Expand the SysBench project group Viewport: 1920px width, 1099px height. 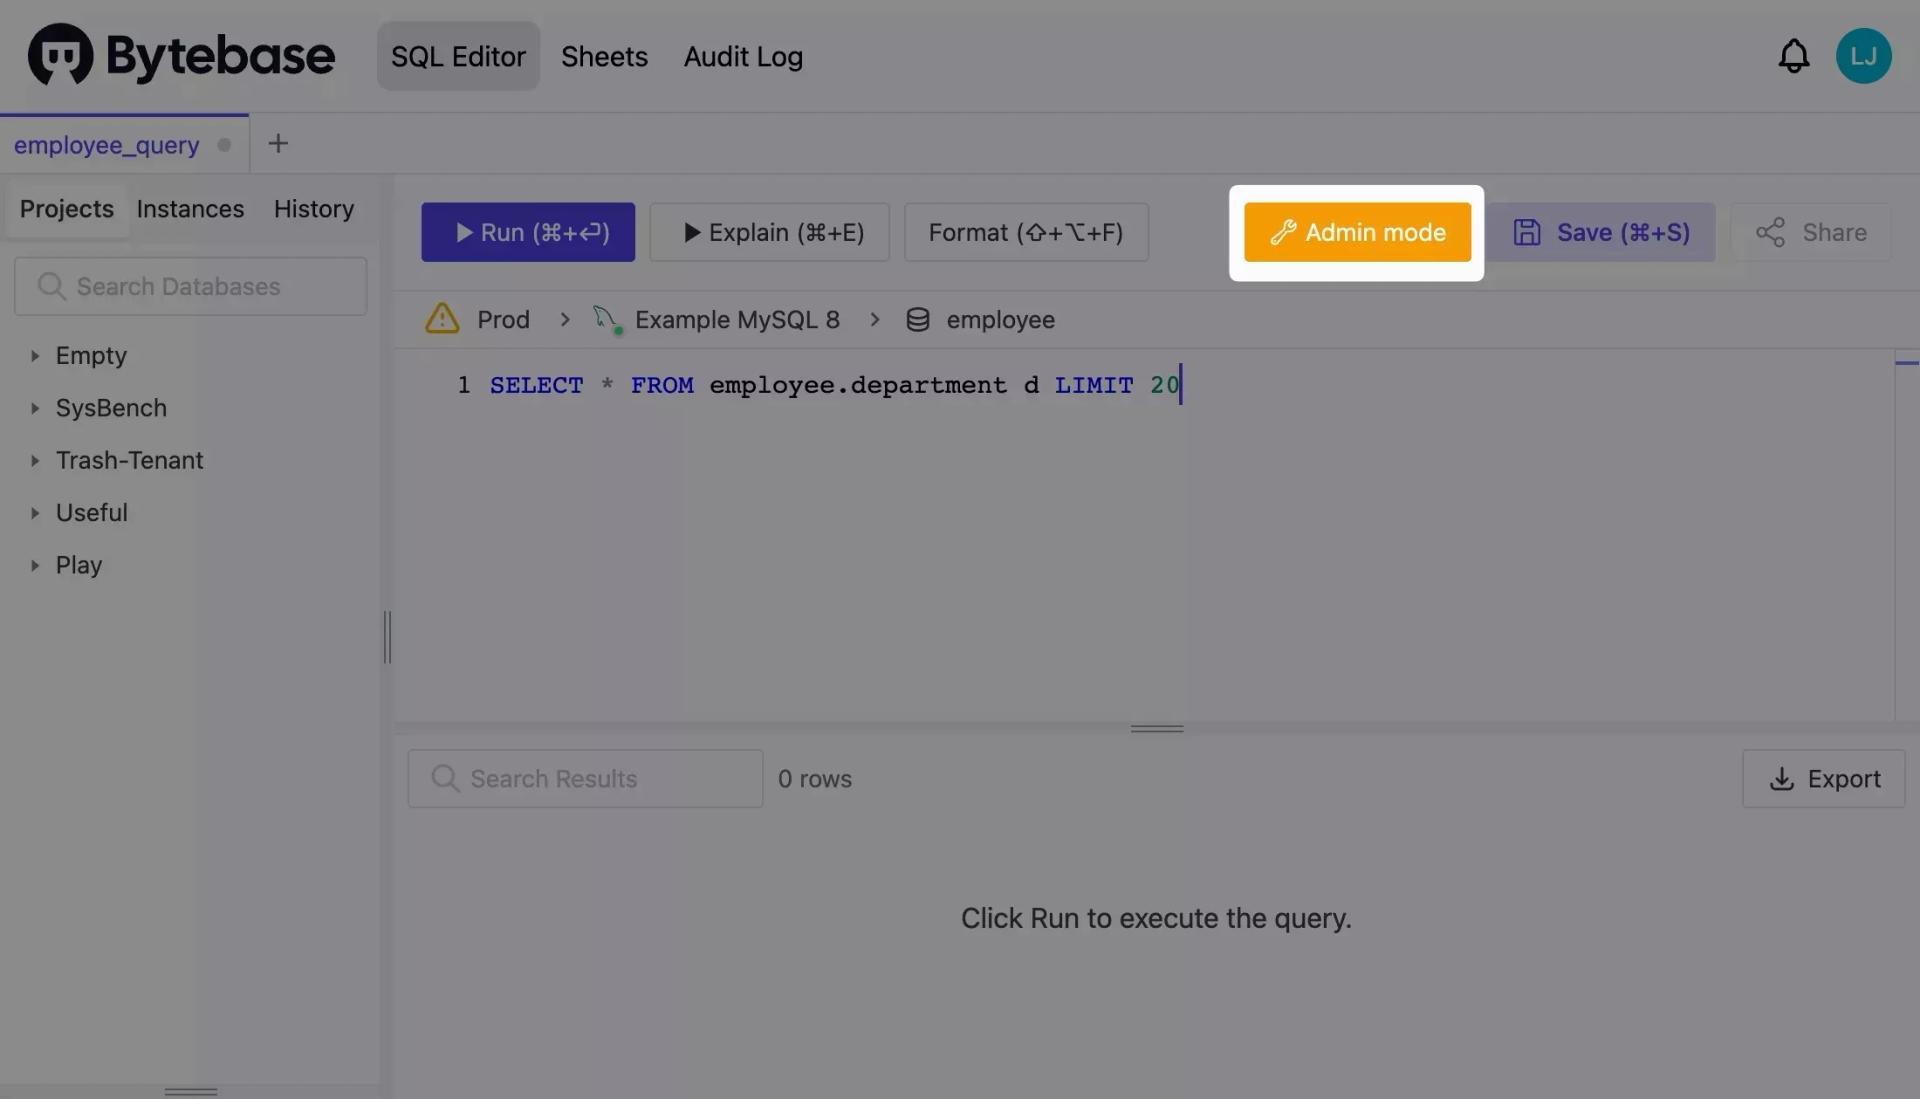pos(33,408)
